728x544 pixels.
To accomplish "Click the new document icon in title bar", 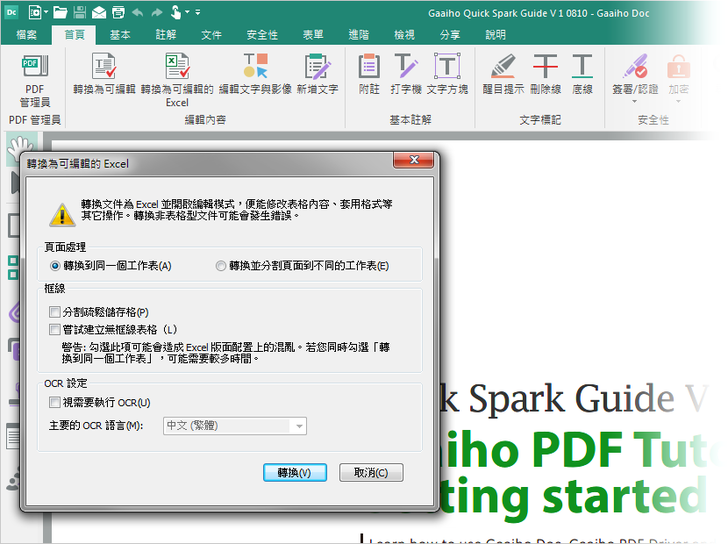I will (x=35, y=13).
